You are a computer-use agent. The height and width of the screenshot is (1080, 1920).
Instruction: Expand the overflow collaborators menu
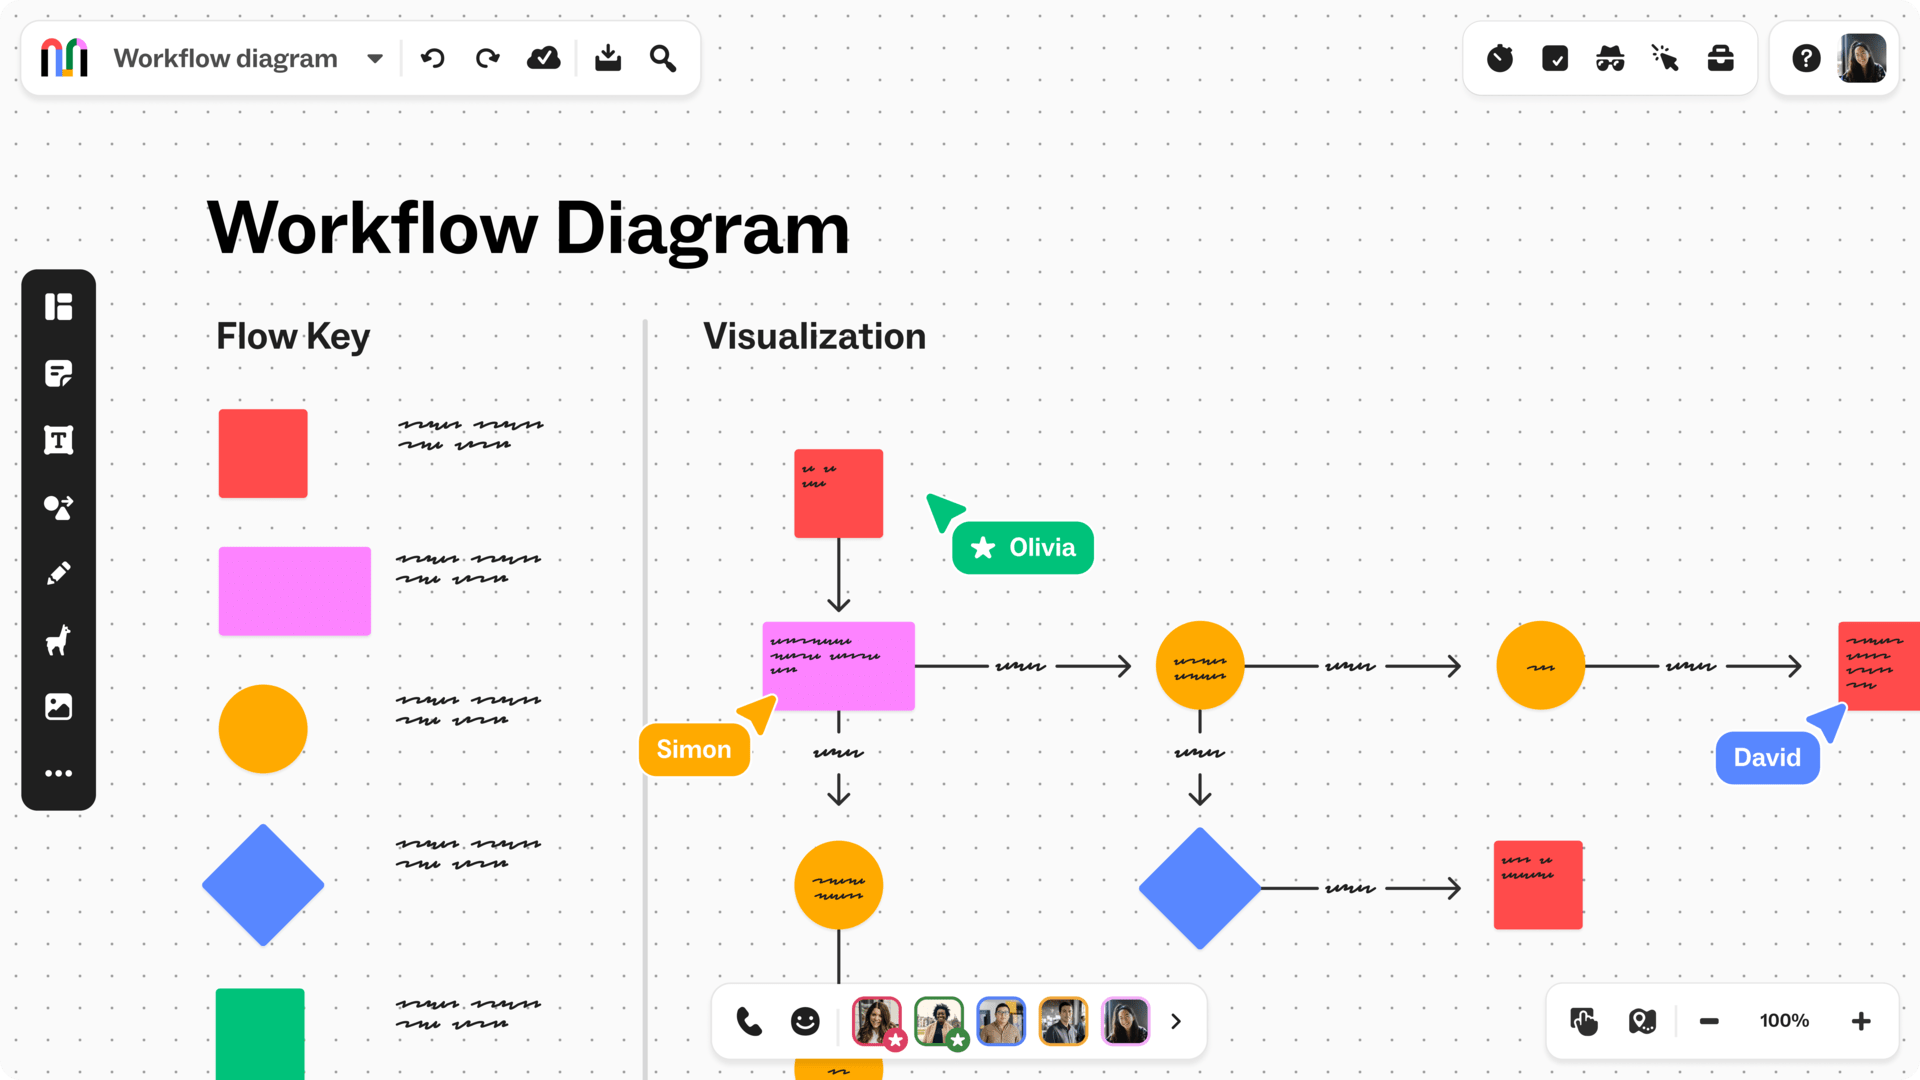pyautogui.click(x=1176, y=1021)
